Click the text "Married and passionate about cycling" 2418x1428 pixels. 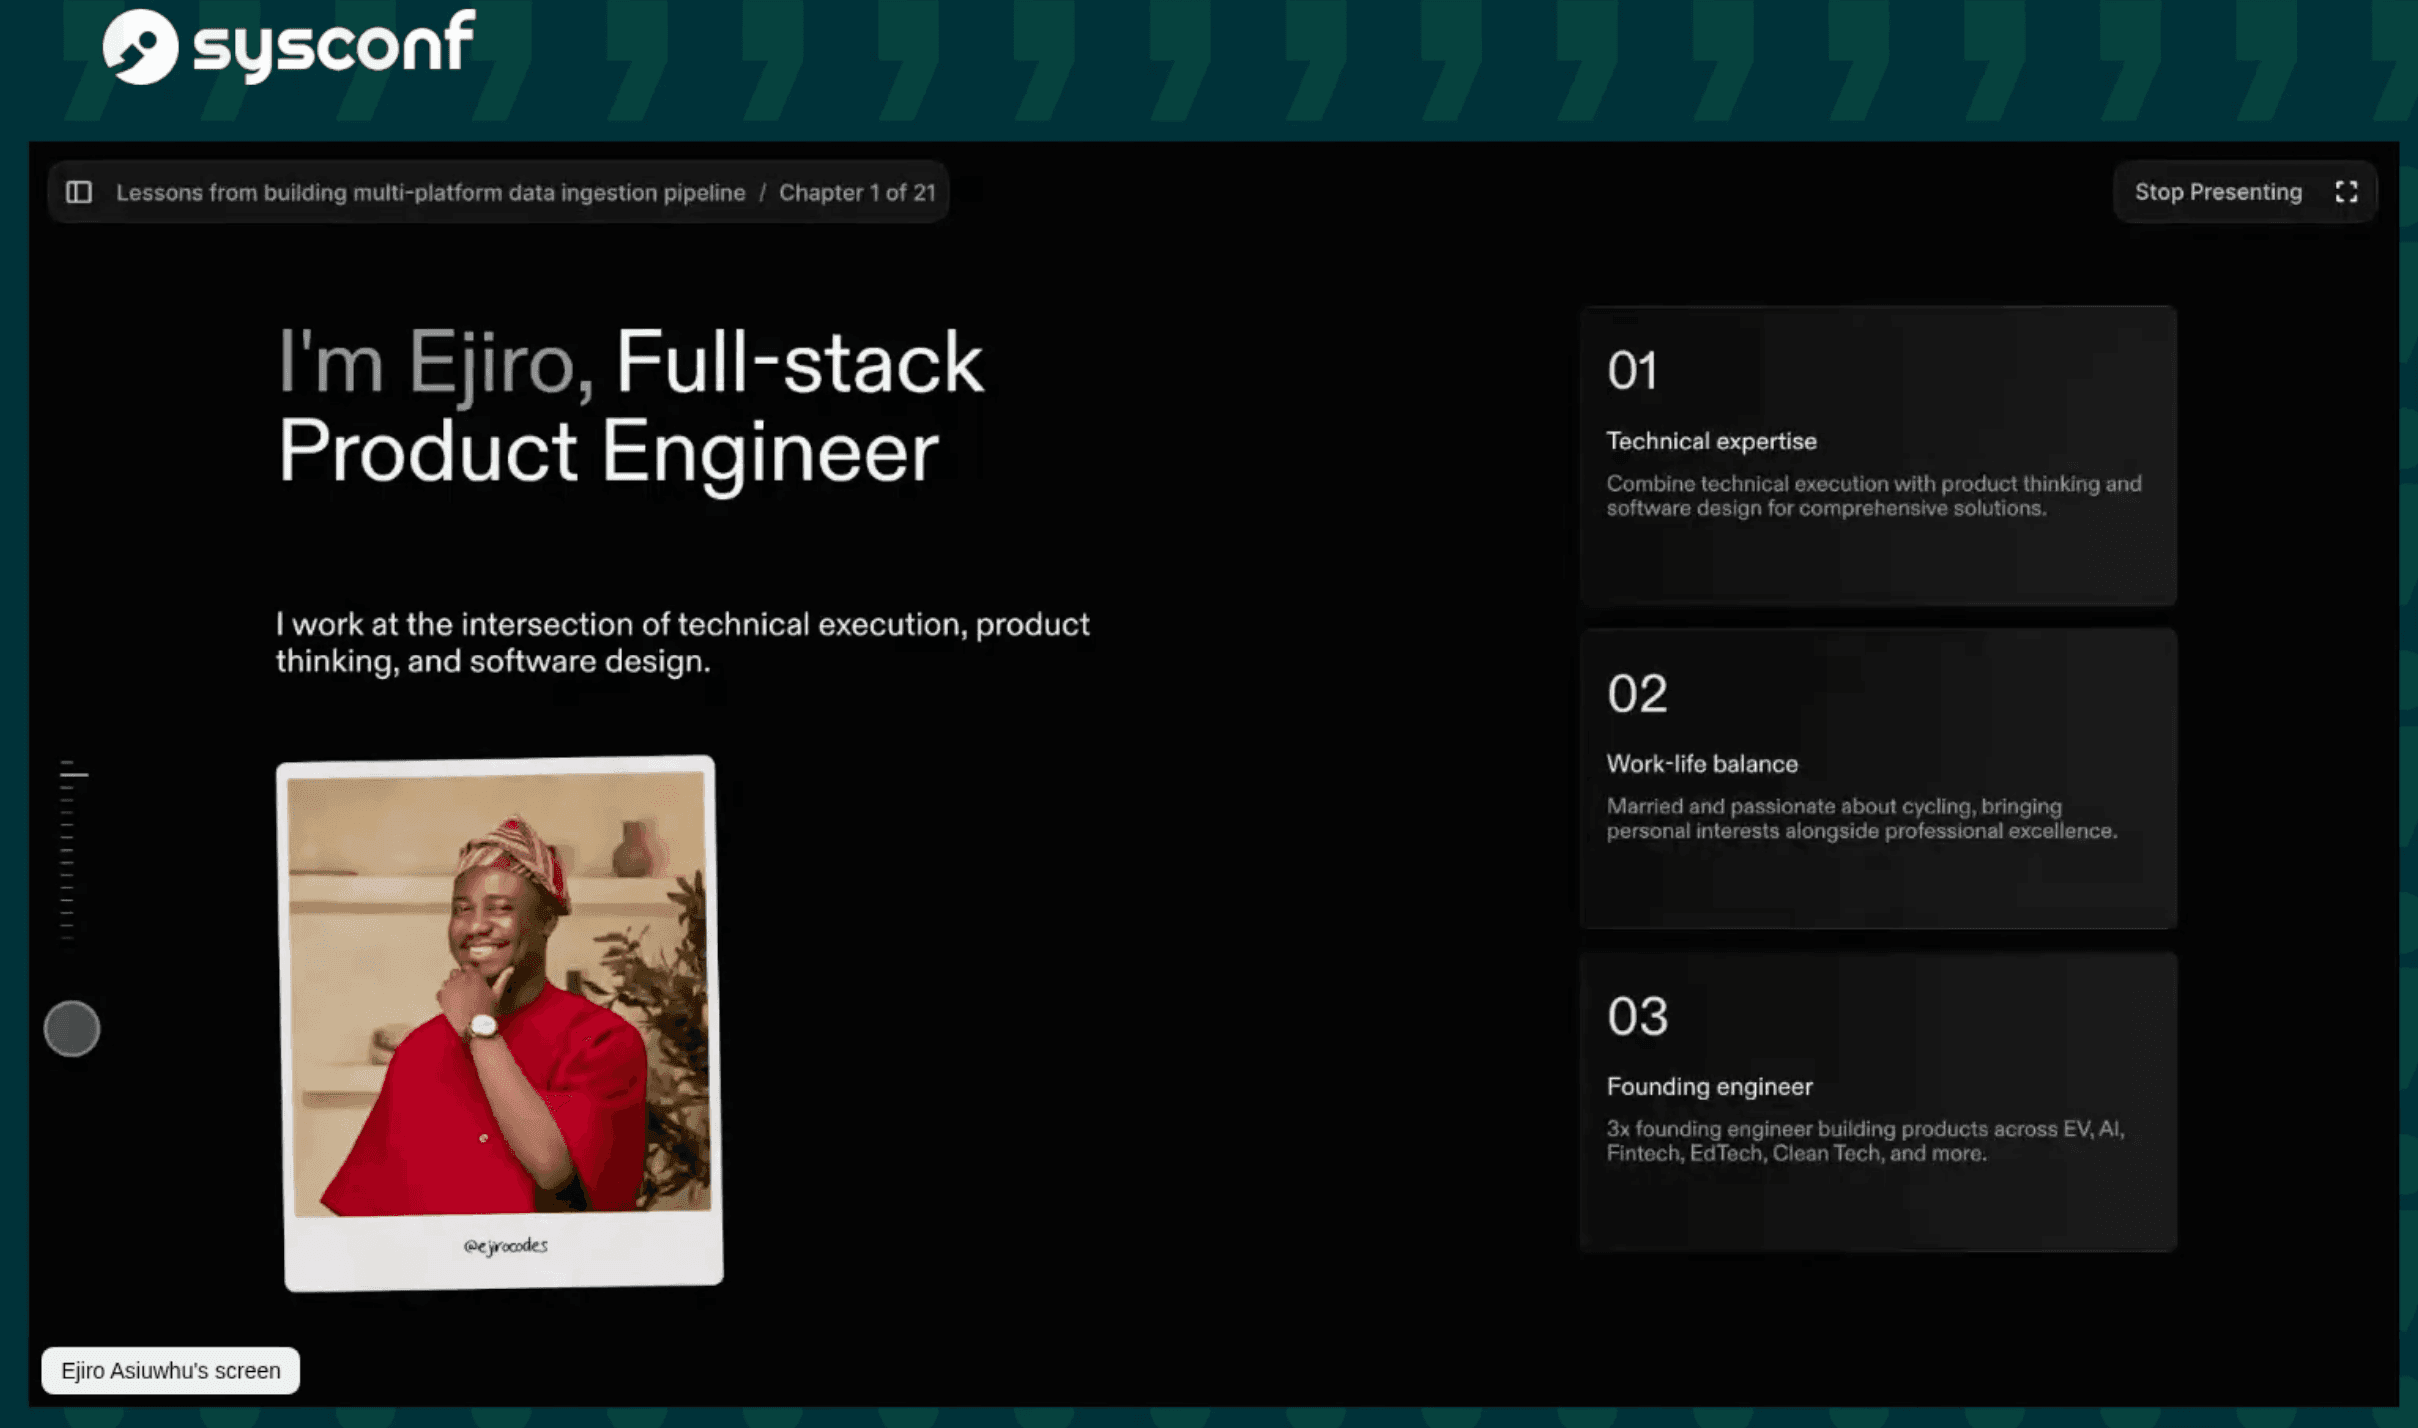click(x=1789, y=806)
